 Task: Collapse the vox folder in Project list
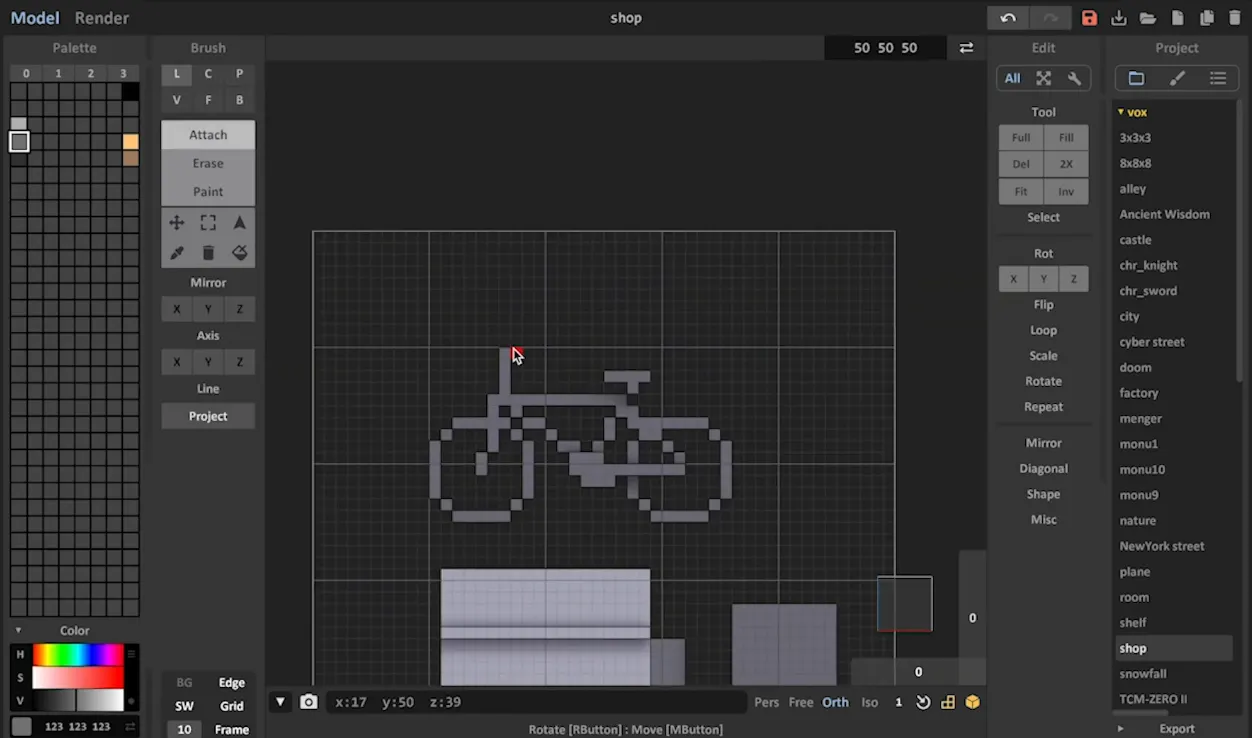coord(1121,112)
